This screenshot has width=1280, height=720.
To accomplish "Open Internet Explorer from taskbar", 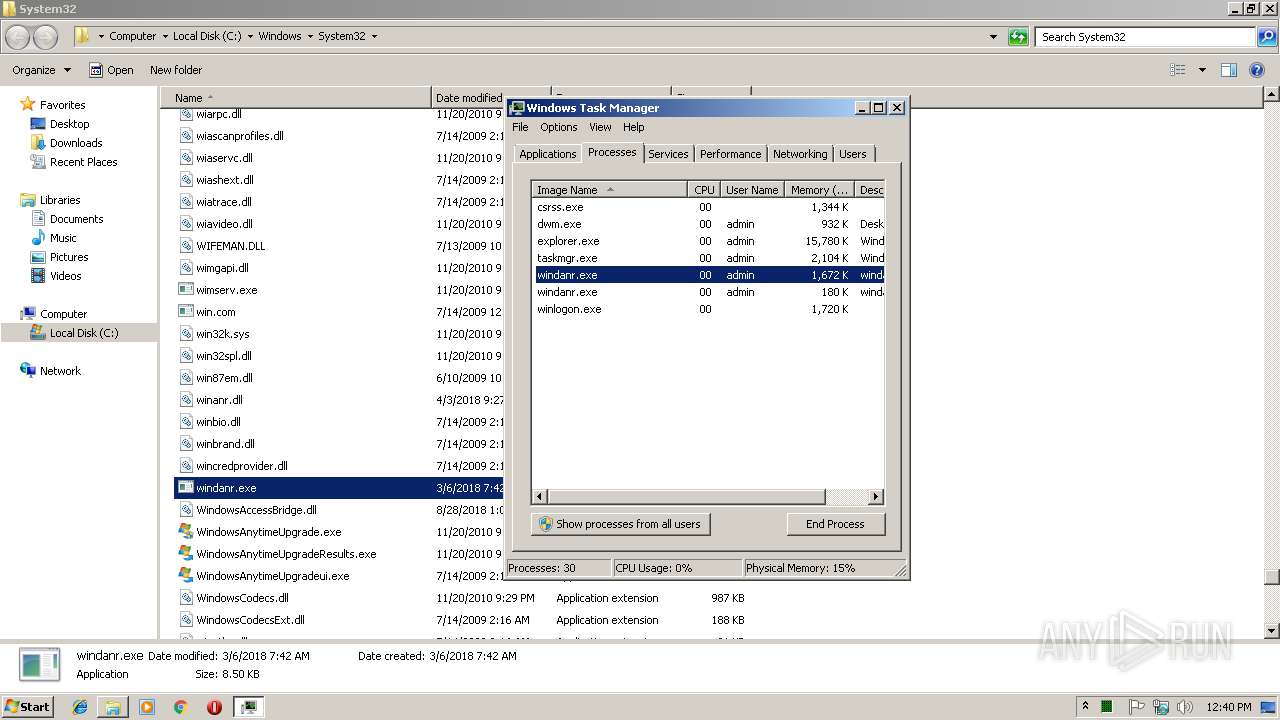I will point(81,707).
